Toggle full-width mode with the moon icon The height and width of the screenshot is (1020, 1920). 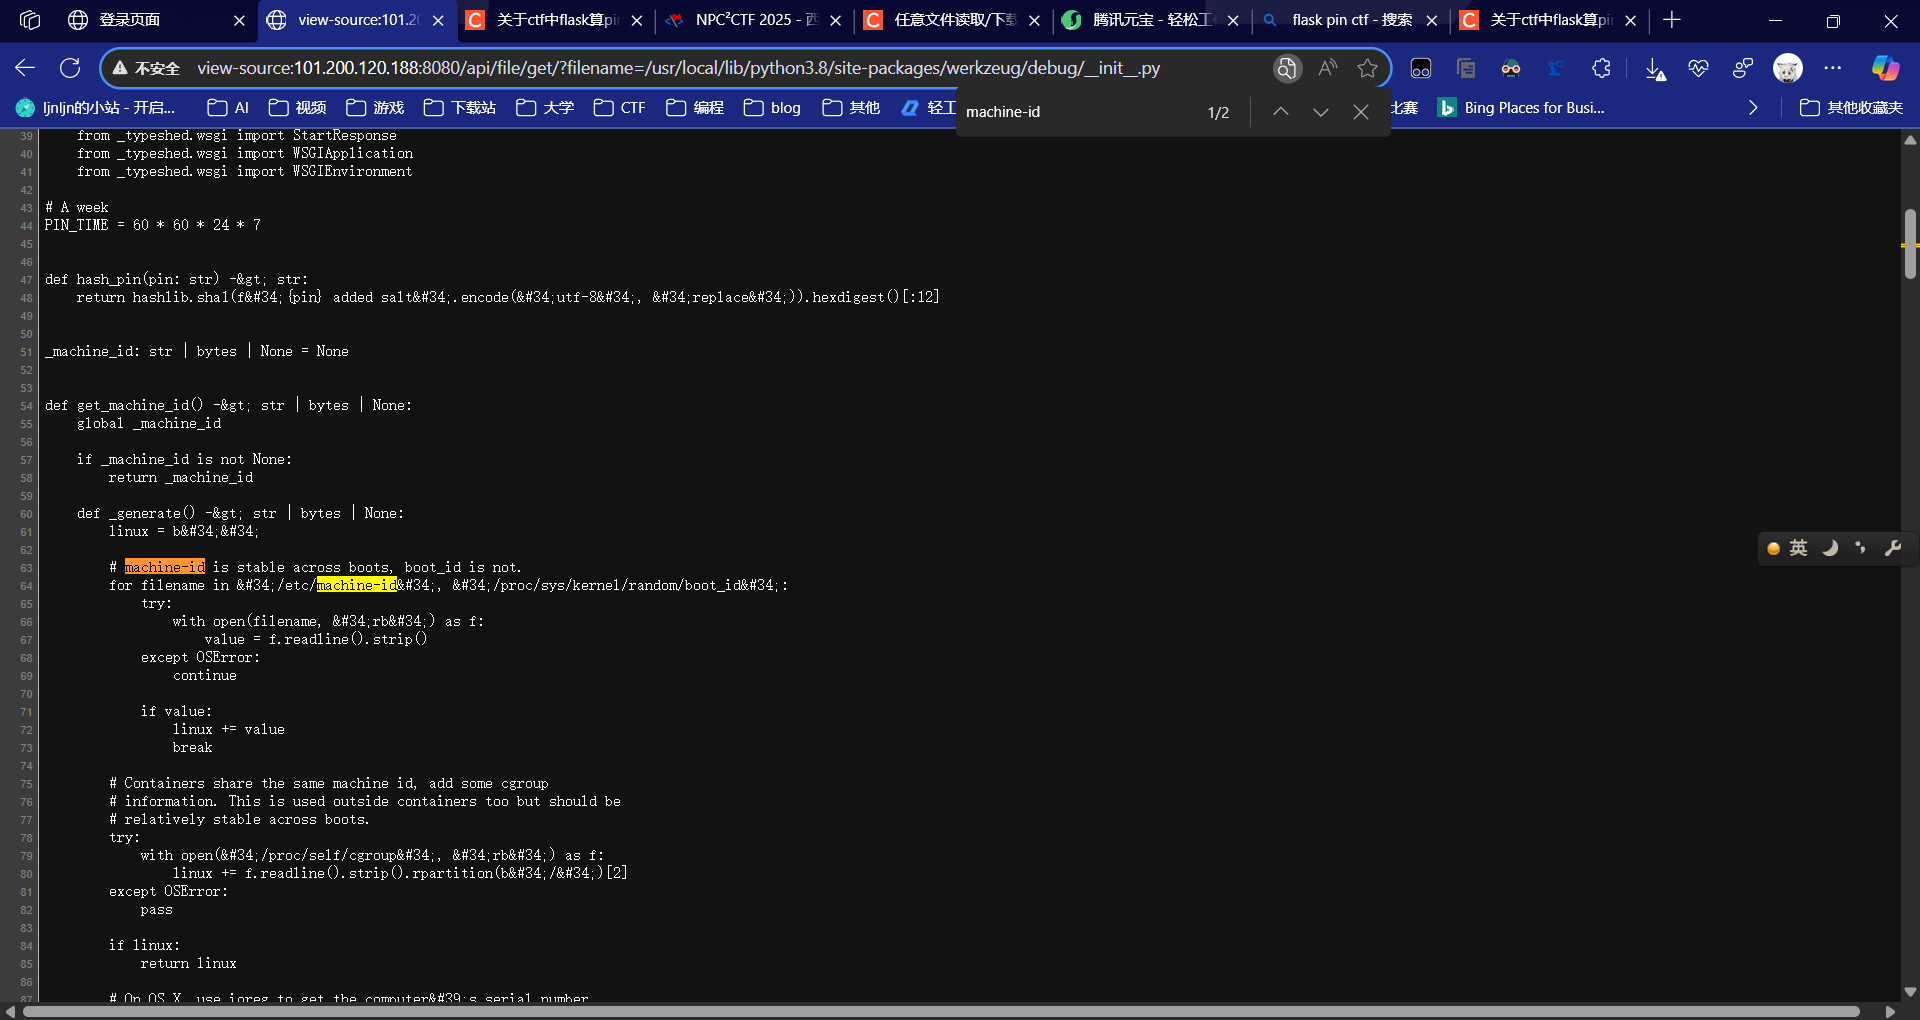(x=1831, y=548)
